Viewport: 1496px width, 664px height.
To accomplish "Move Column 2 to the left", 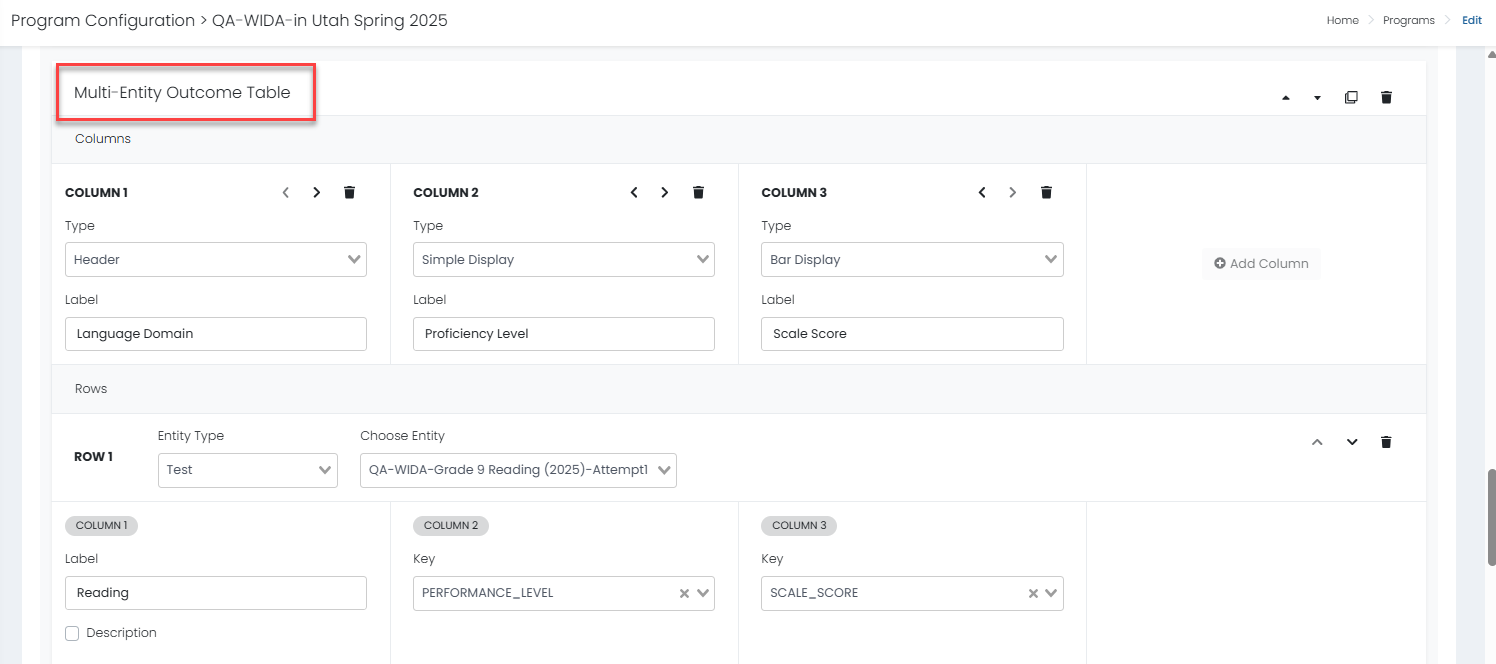I will tap(634, 192).
